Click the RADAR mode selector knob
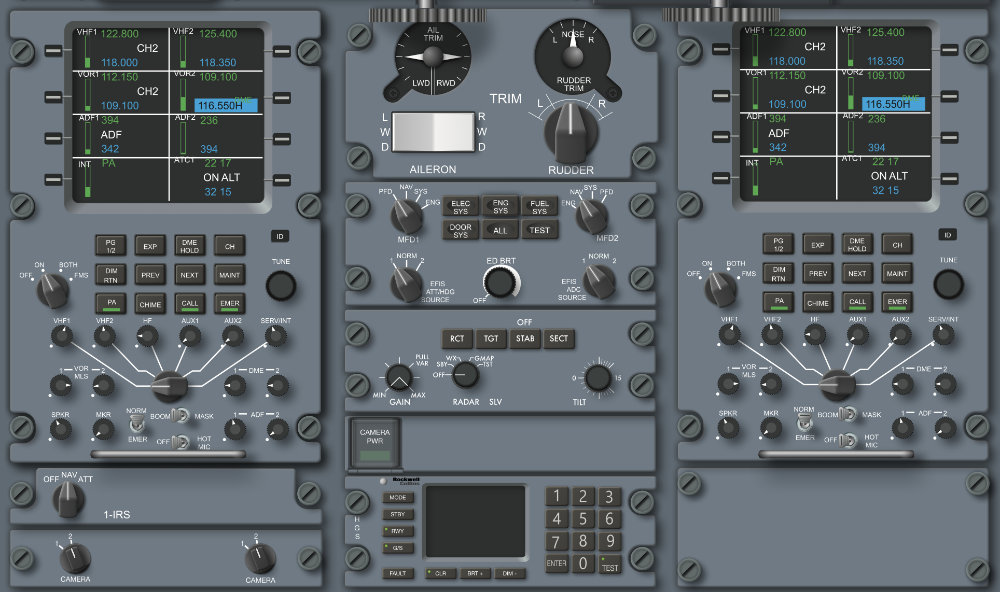Viewport: 1000px width, 592px height. pyautogui.click(x=463, y=375)
